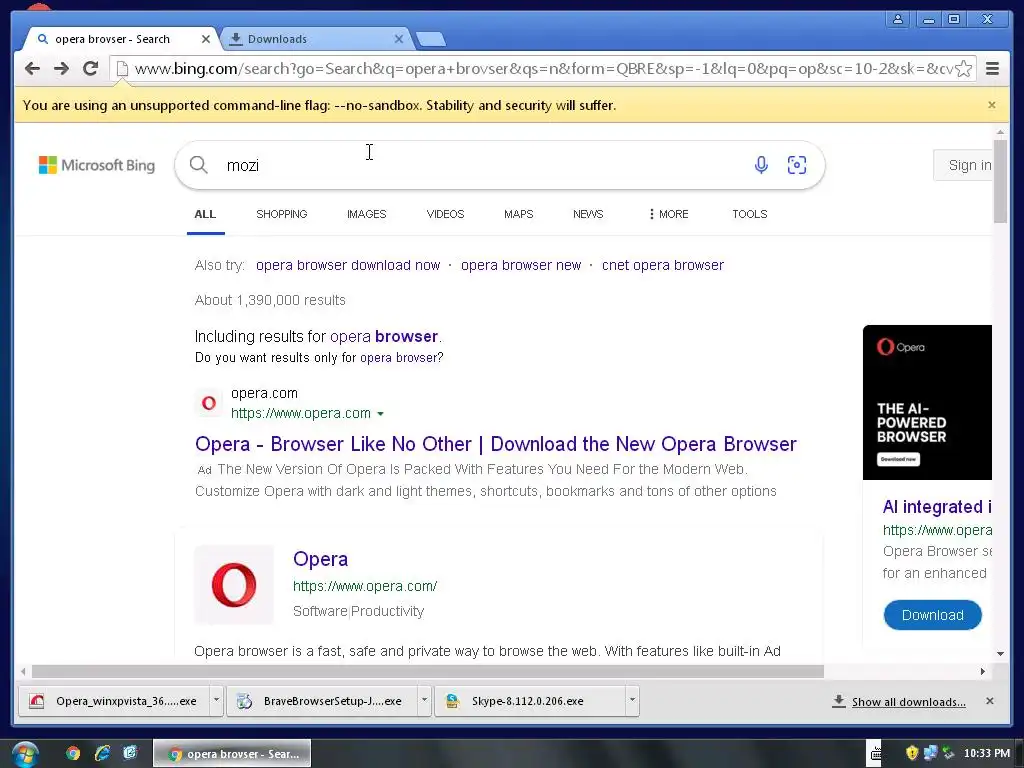The width and height of the screenshot is (1024, 768).
Task: Click https://www.opera.com/ link in Opera card
Action: click(x=365, y=586)
